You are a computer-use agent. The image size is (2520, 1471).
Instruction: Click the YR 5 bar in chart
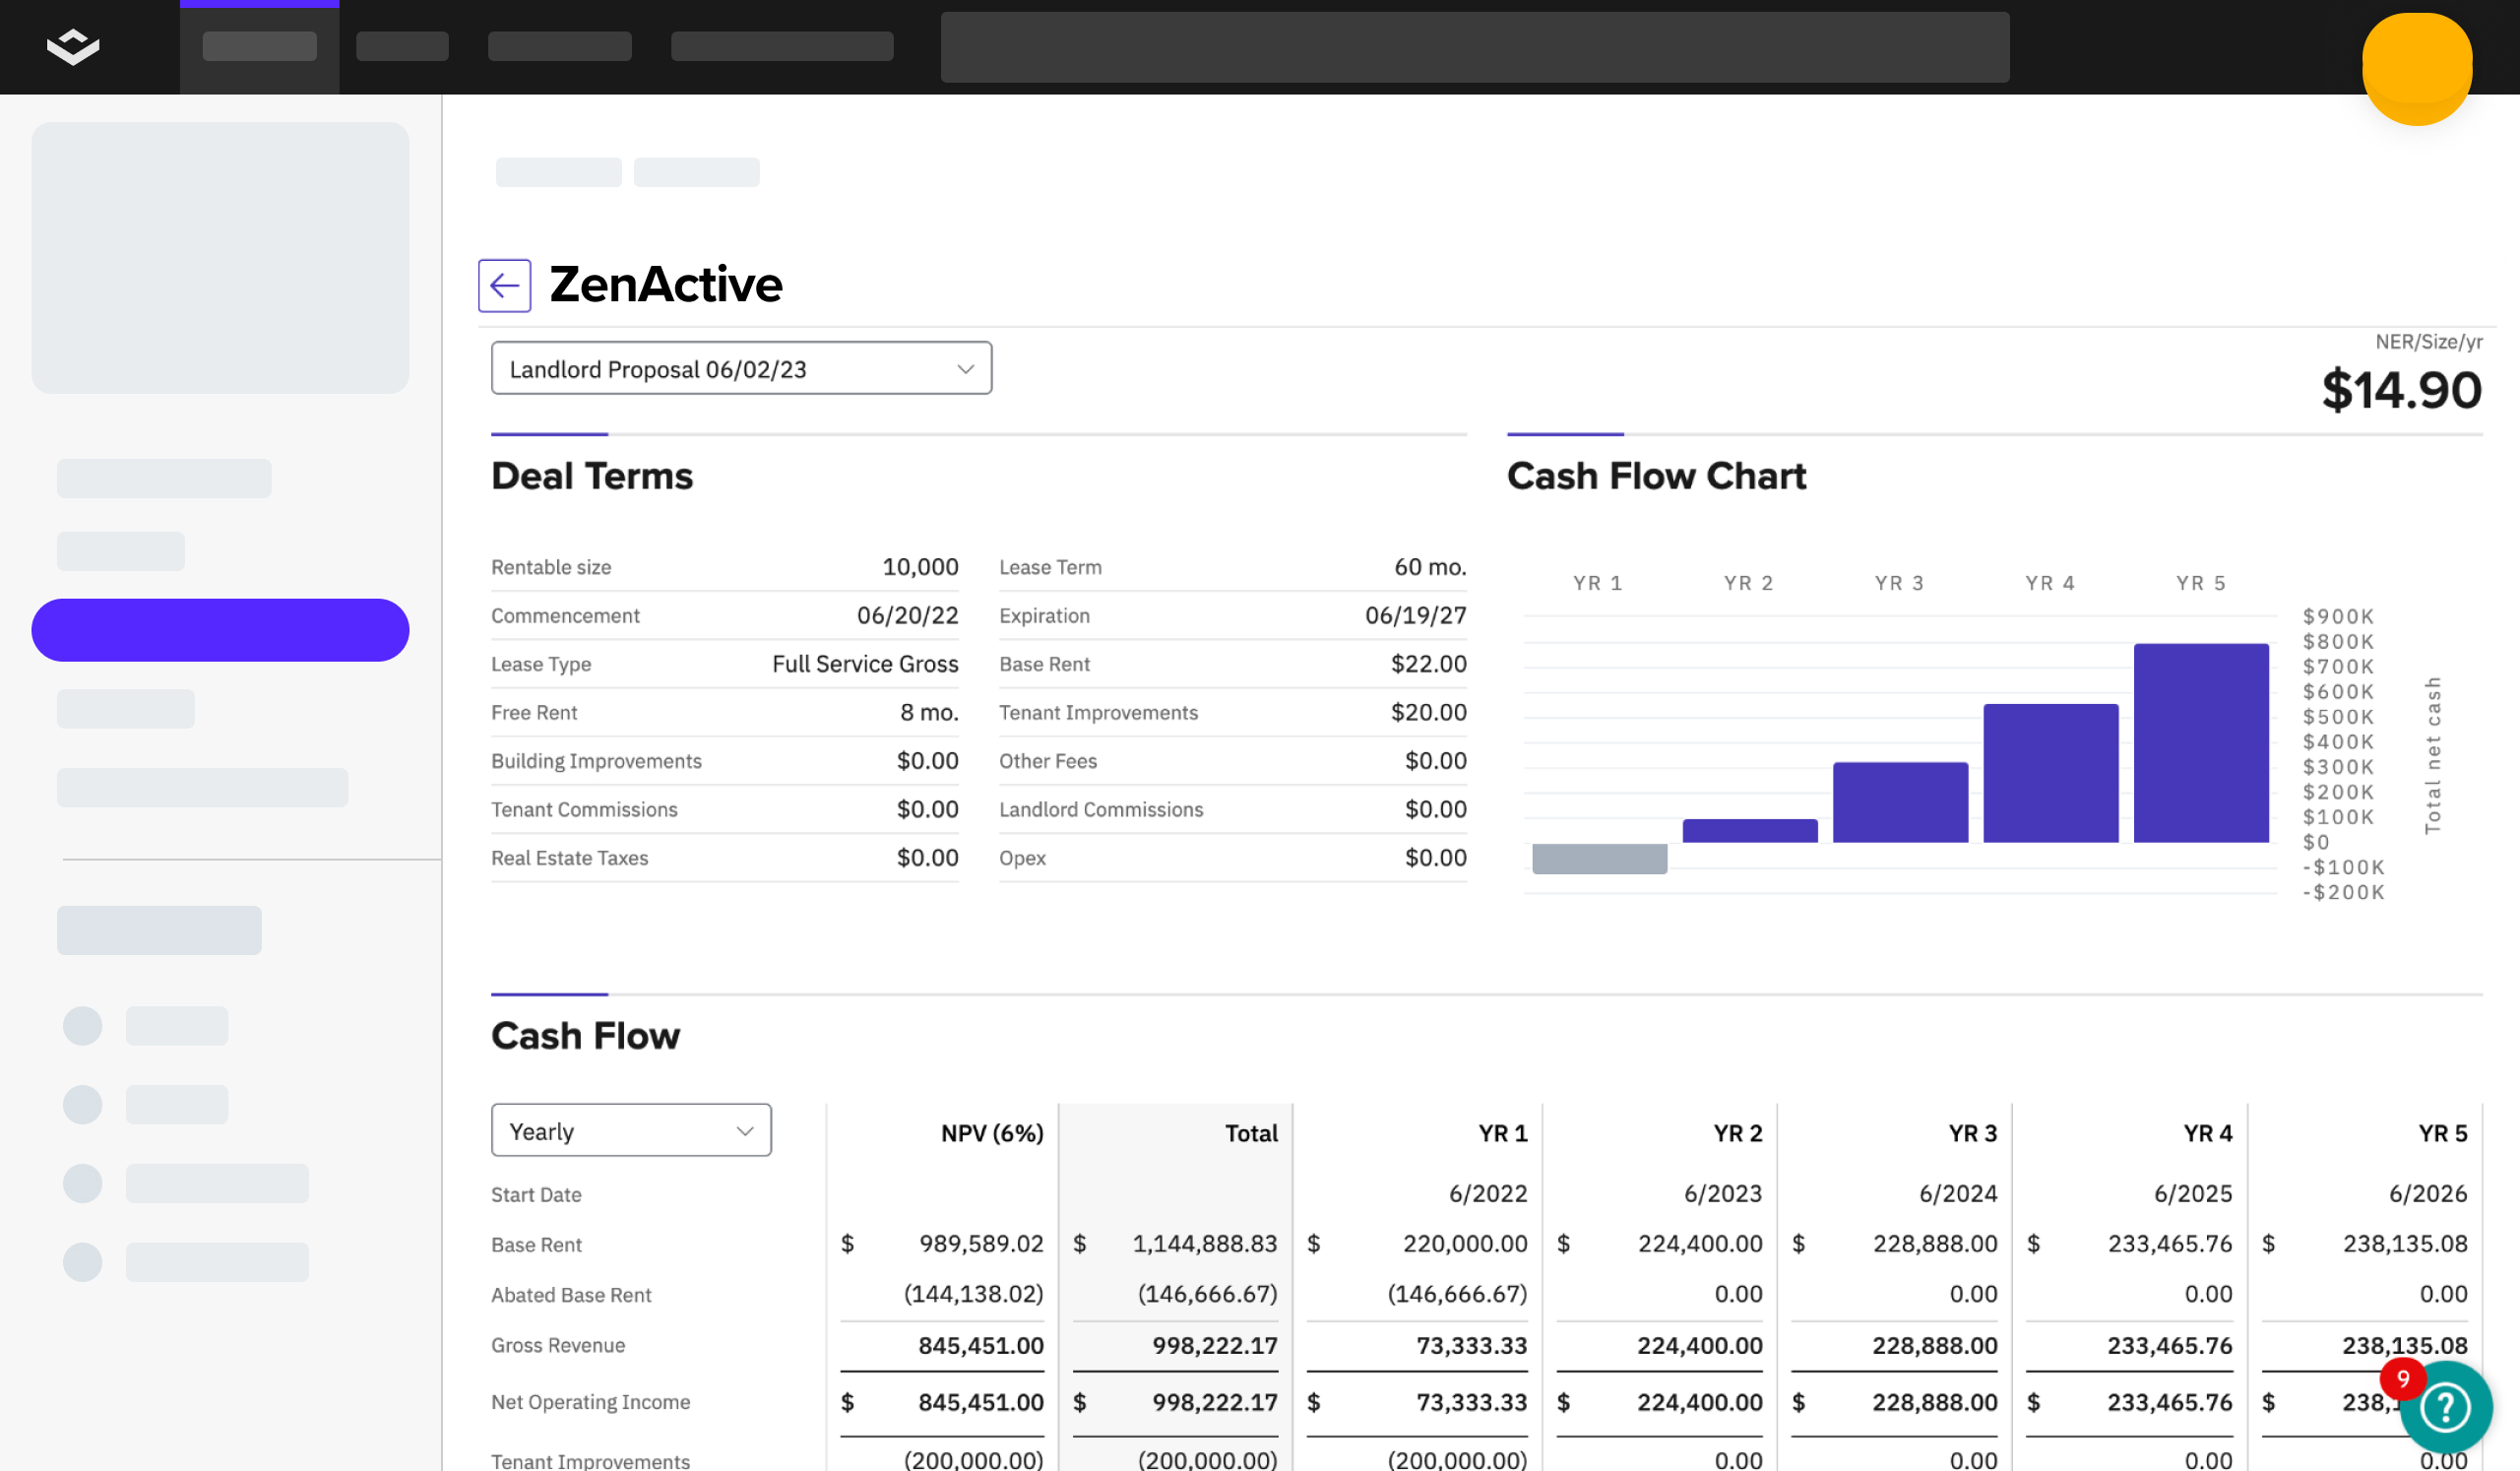click(2201, 743)
